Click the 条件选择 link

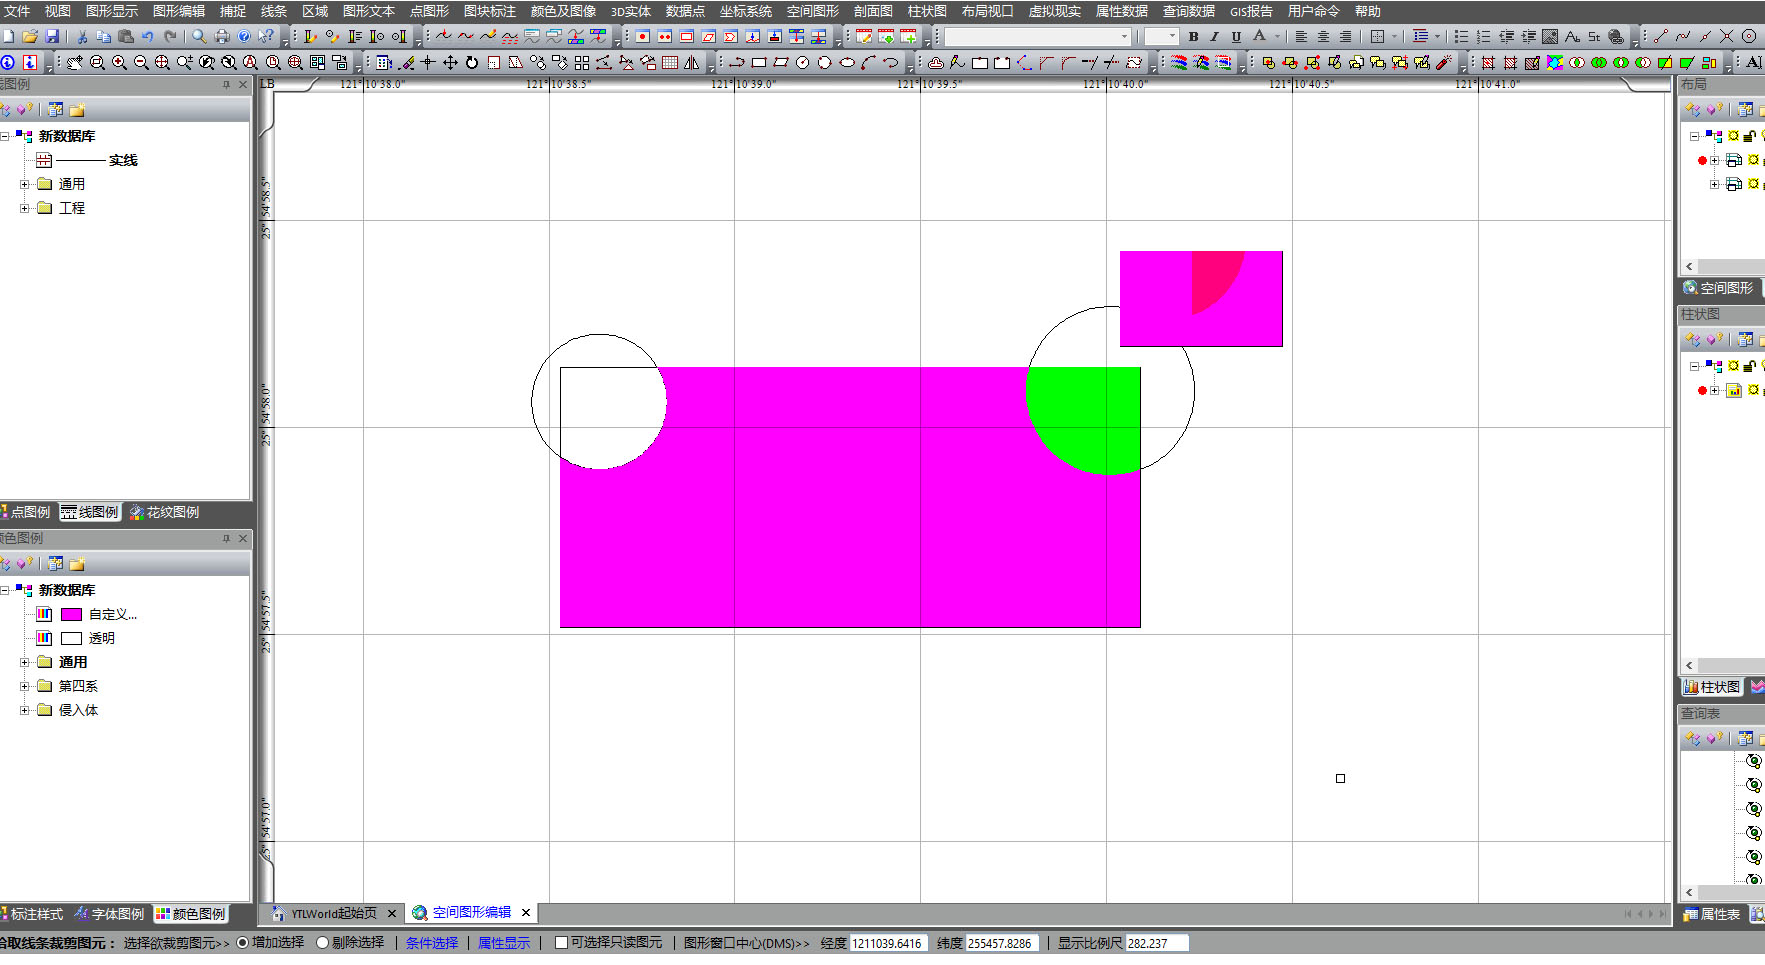tap(432, 942)
